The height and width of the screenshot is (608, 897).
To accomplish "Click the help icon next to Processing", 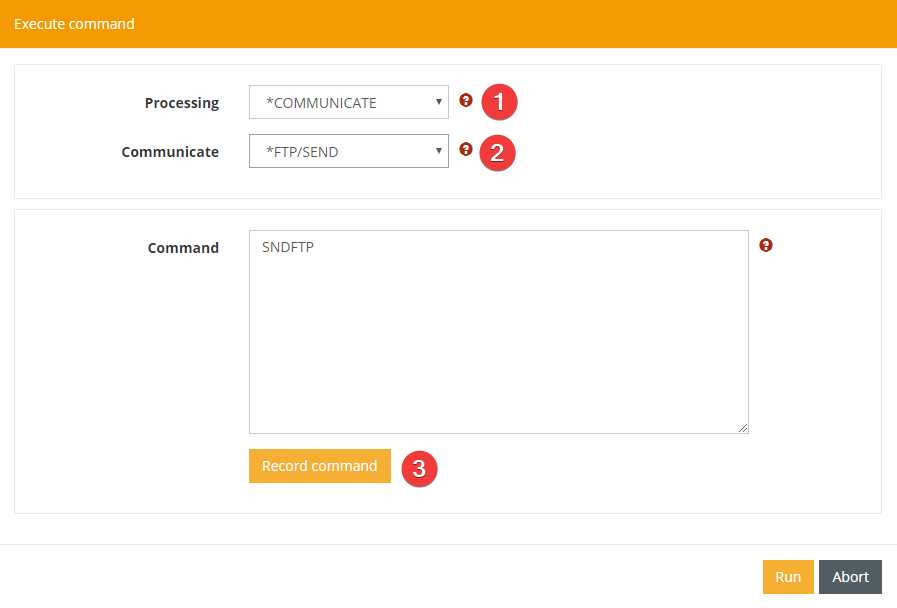I will (465, 100).
